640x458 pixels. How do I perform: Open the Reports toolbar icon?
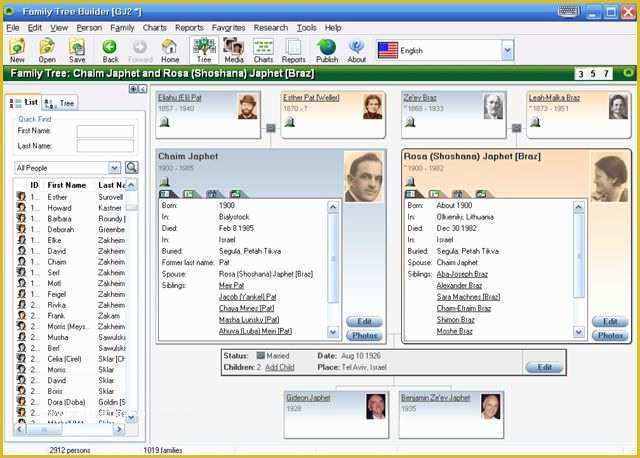click(293, 50)
